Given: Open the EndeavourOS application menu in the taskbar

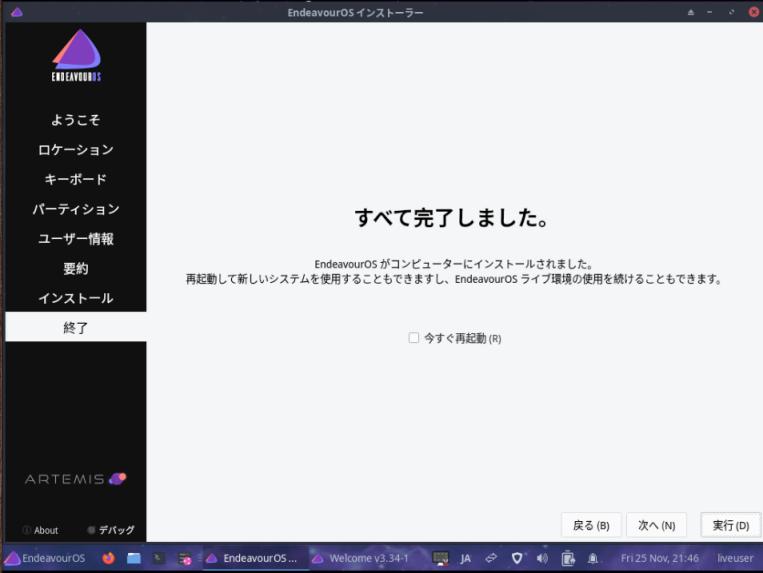Looking at the screenshot, I should click(x=45, y=558).
